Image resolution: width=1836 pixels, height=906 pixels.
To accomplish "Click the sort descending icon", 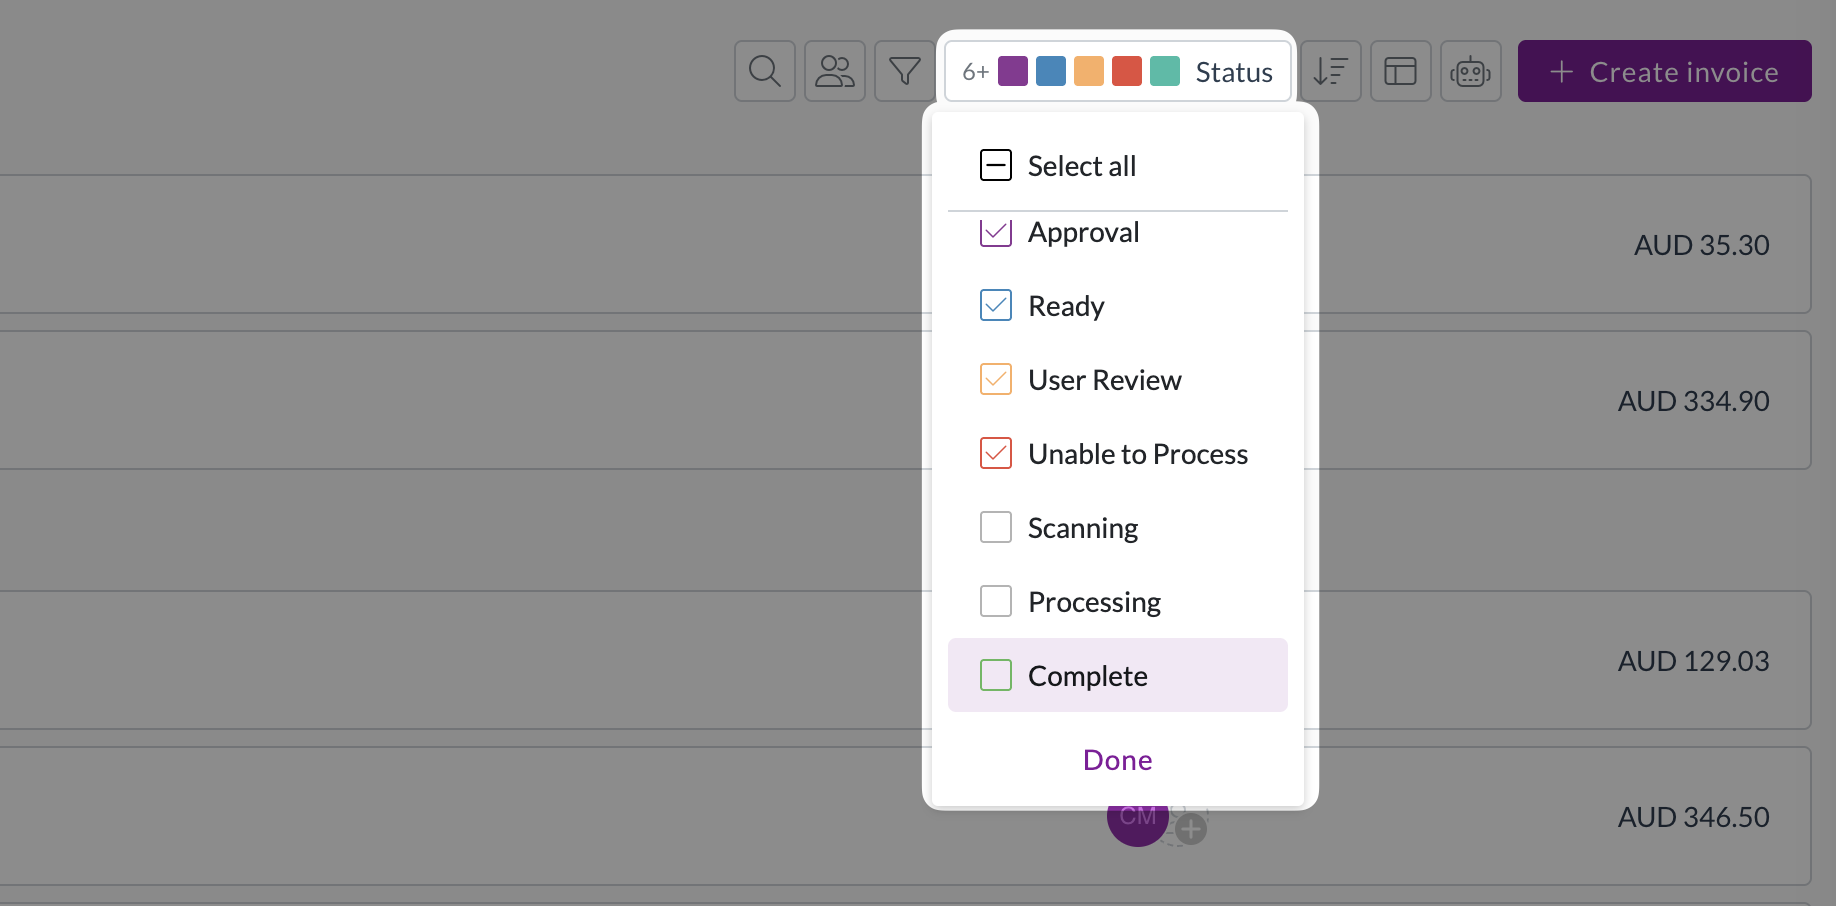I will (1331, 71).
